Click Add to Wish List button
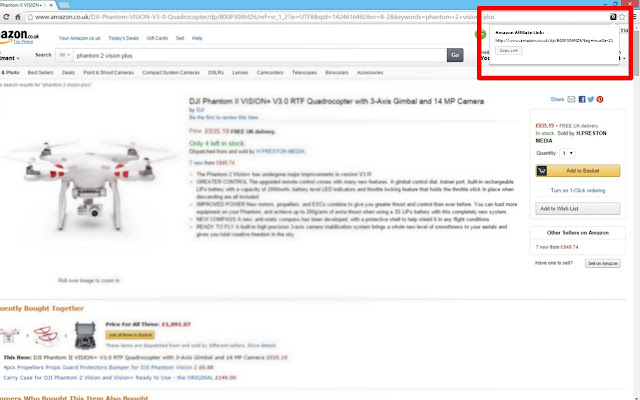This screenshot has height=400, width=640. pyautogui.click(x=578, y=209)
